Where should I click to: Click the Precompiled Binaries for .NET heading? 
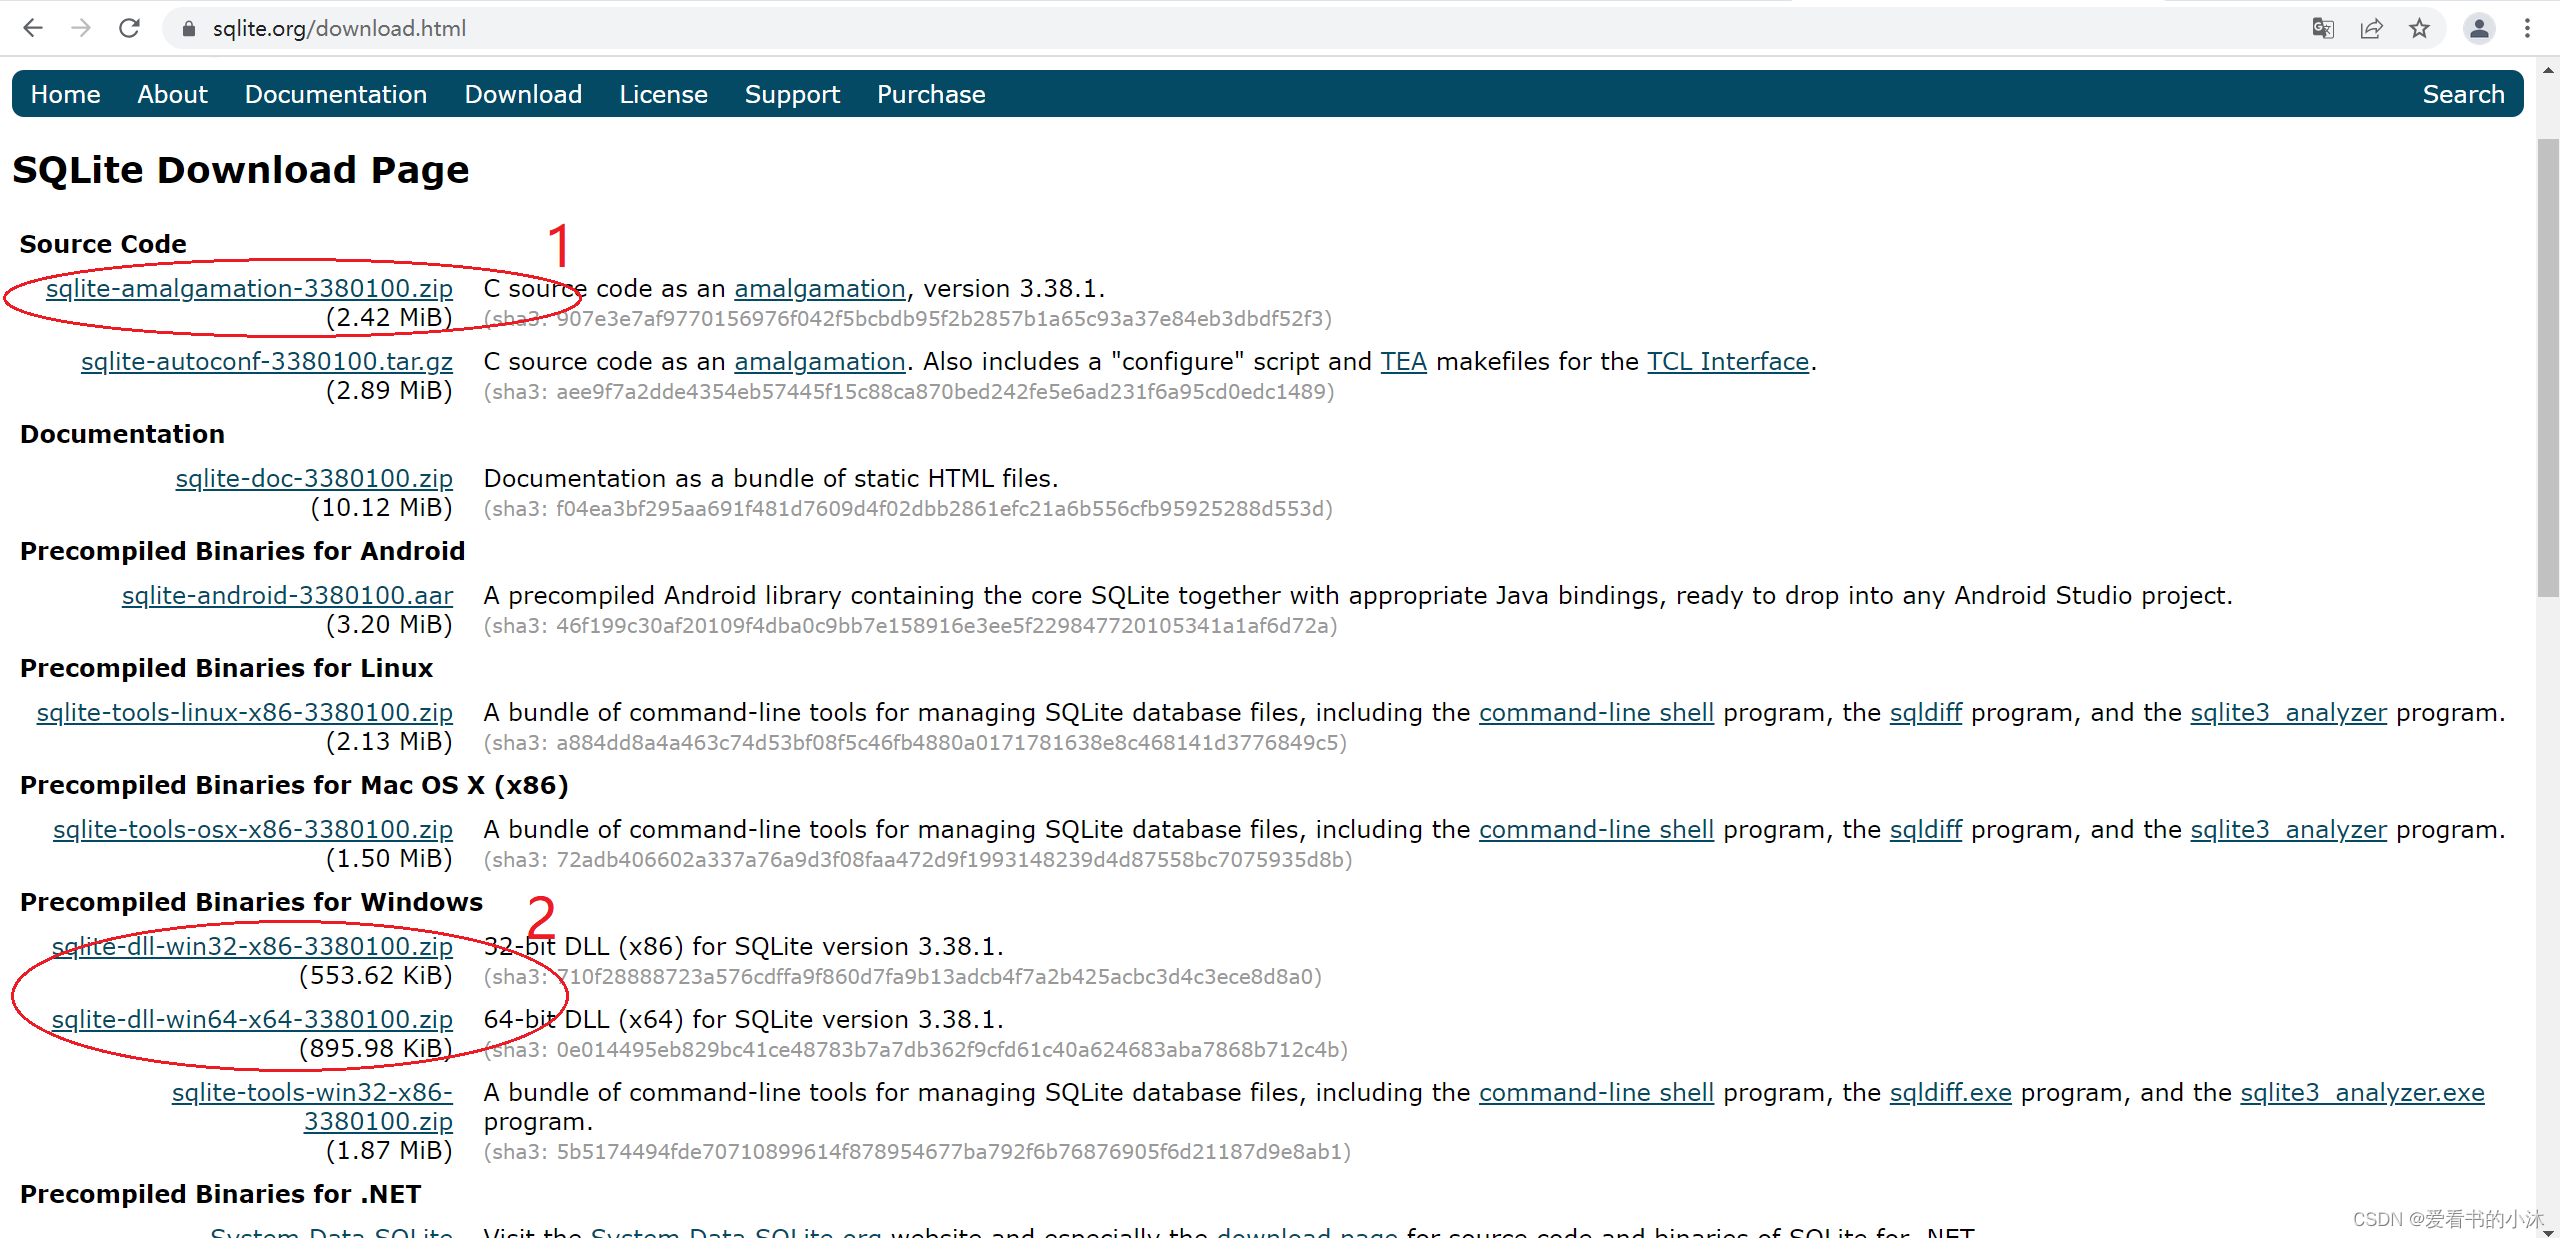point(220,1194)
